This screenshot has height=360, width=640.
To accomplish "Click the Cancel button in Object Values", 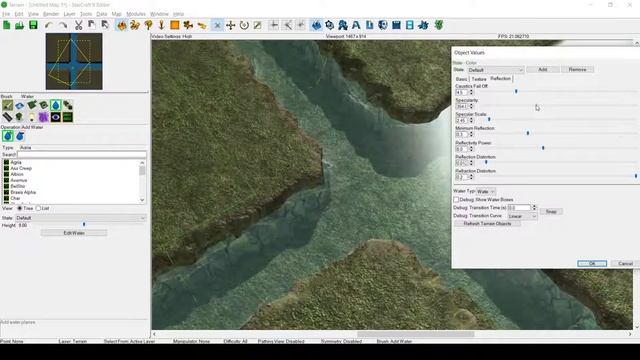I will coord(625,264).
